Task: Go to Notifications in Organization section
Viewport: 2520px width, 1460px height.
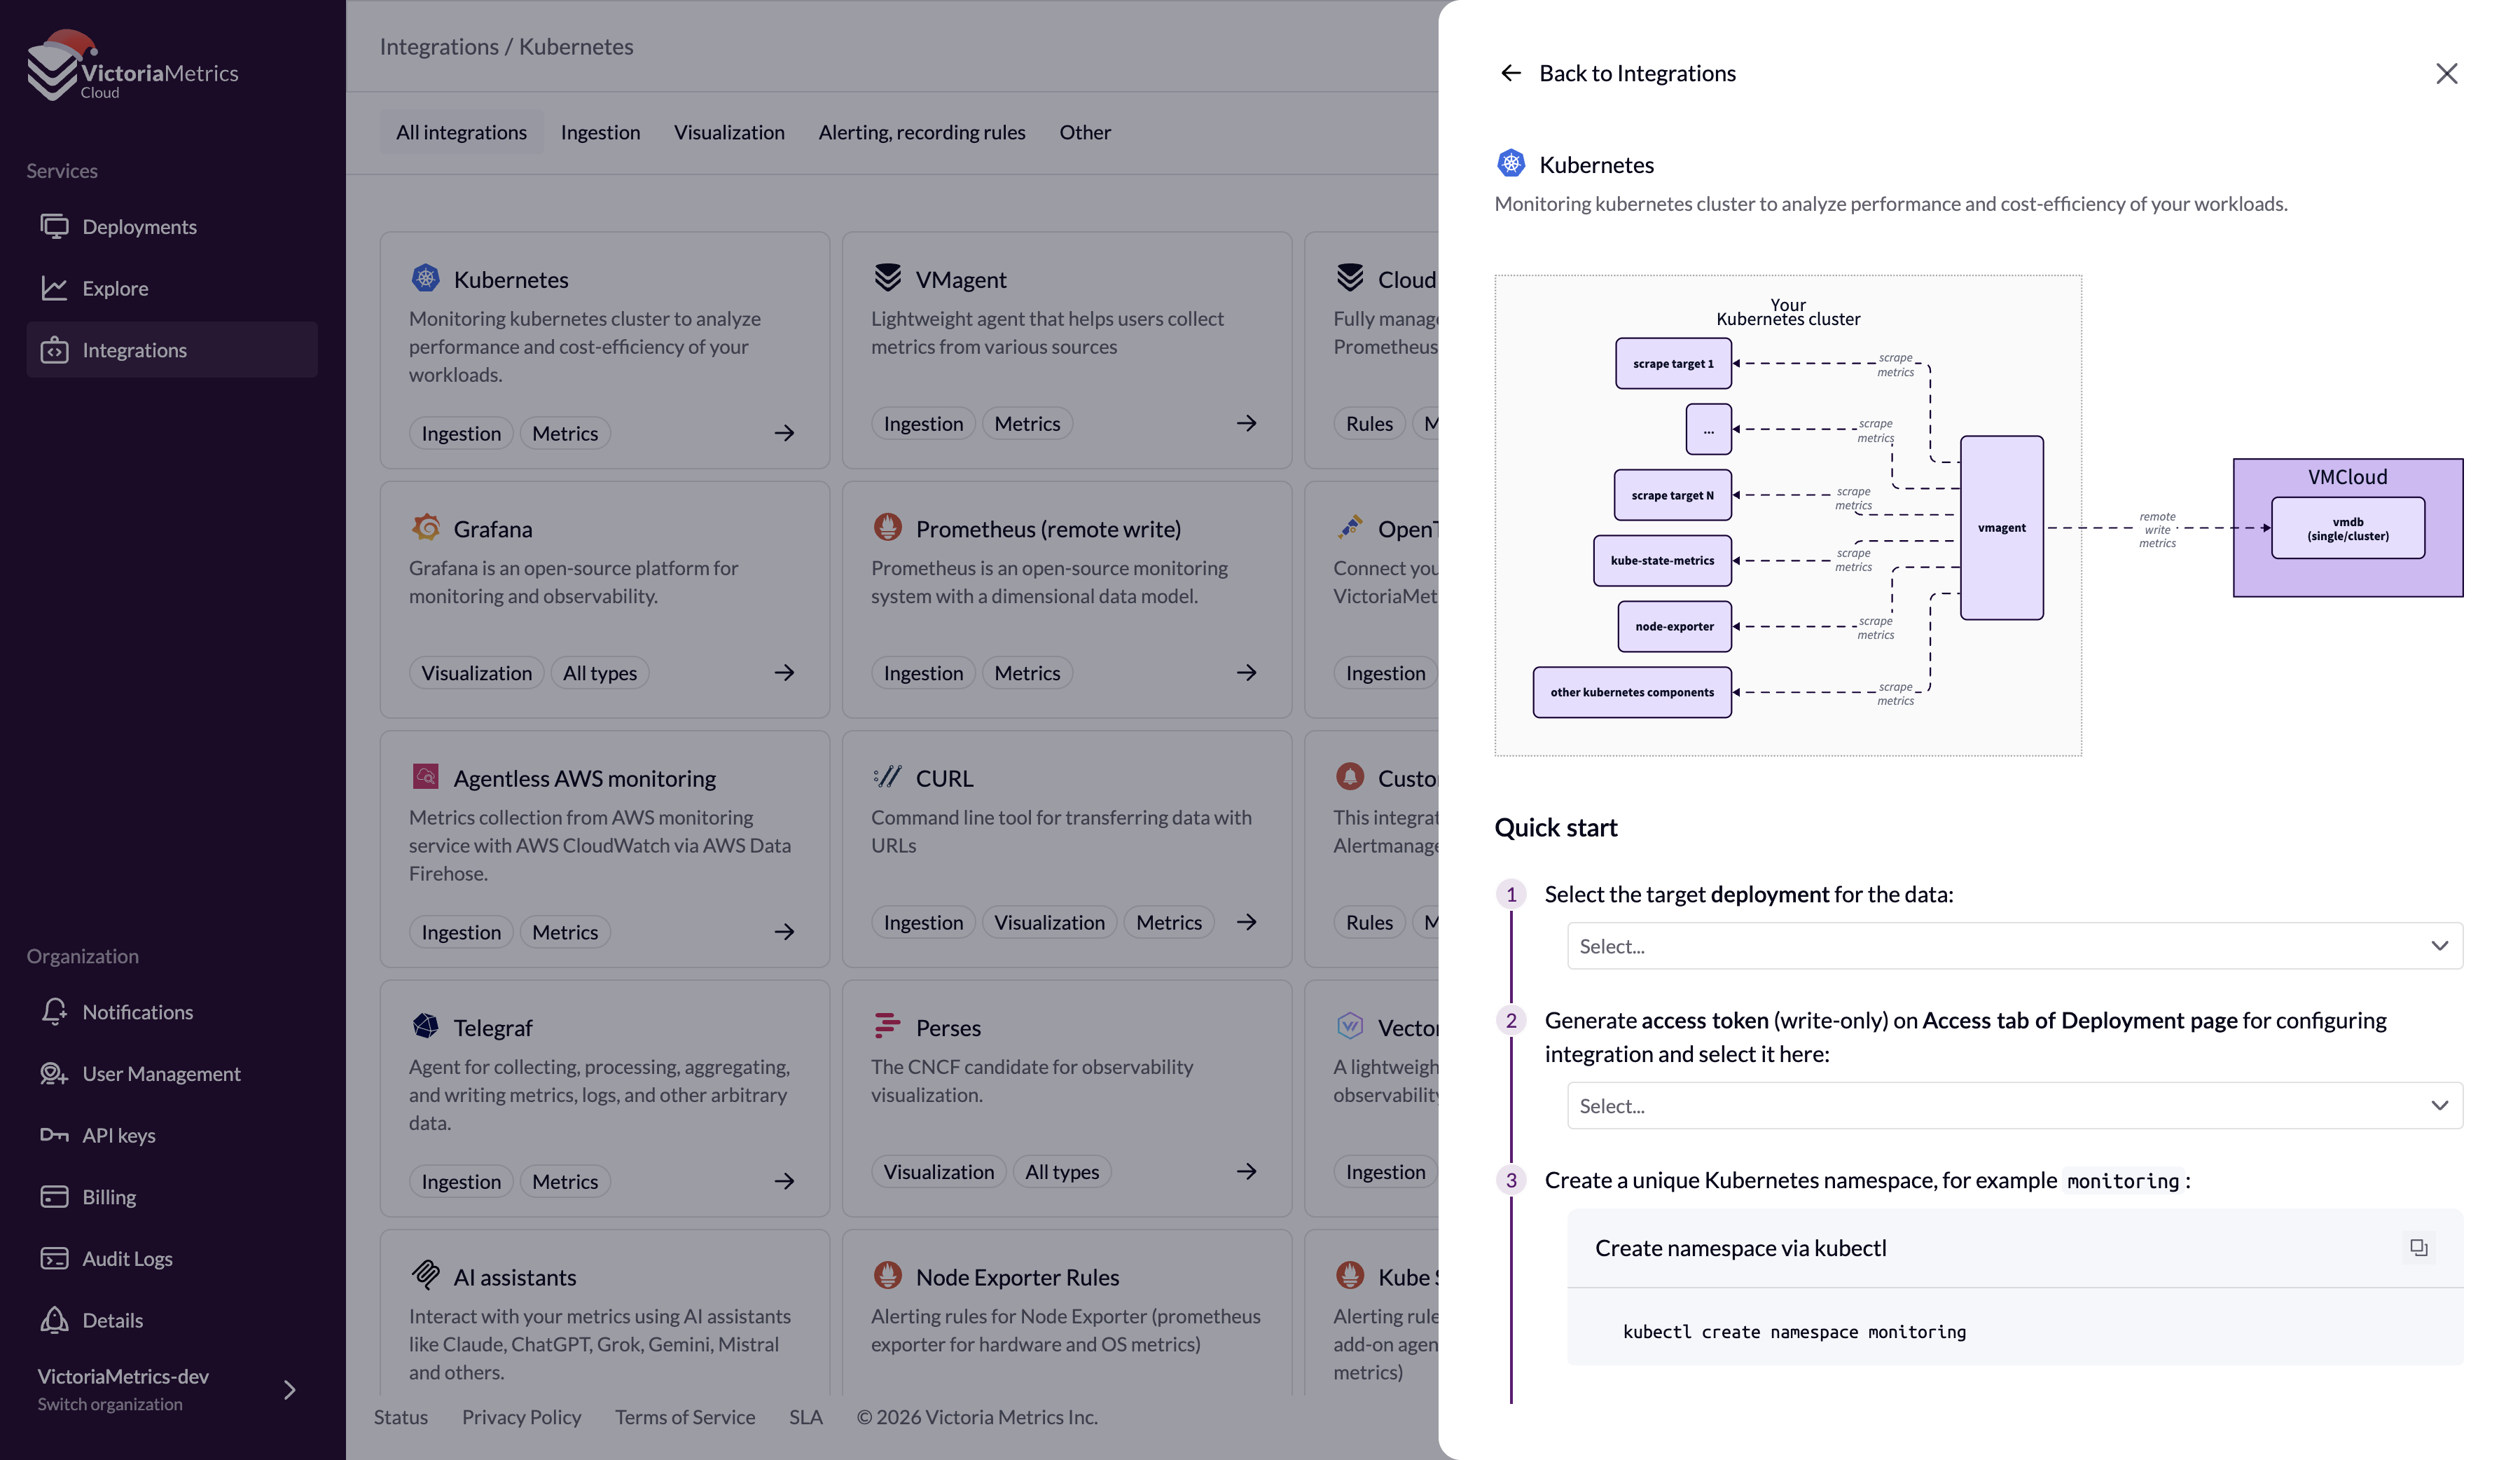Action: pyautogui.click(x=137, y=1012)
